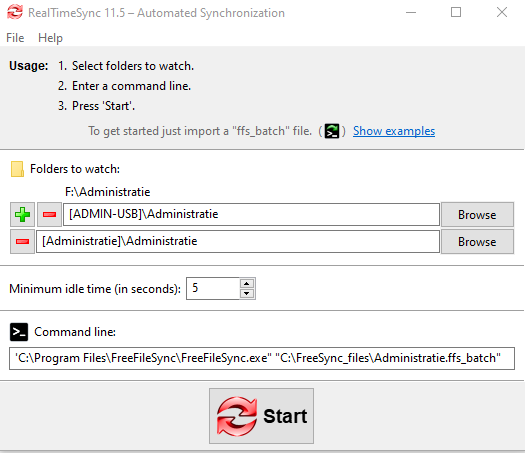Click into the [ADMIN-USB]\Administratie folder path field

click(251, 214)
